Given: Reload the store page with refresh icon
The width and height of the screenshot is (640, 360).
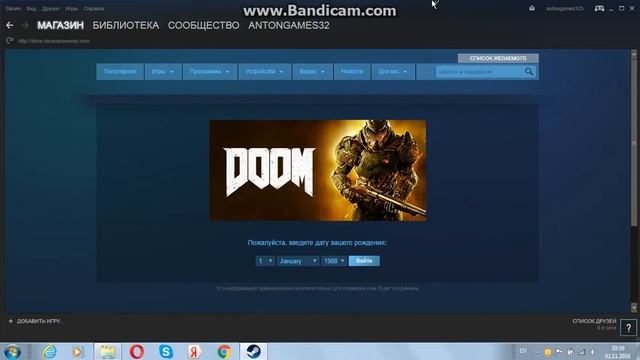Looking at the screenshot, I should 10,40.
